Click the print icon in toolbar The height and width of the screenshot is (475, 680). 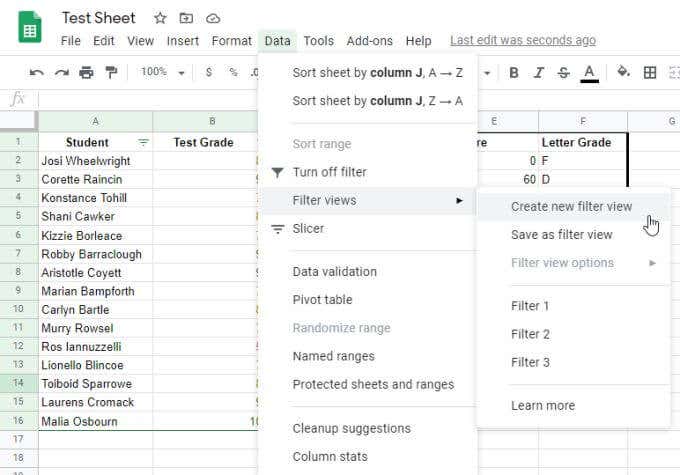point(86,72)
